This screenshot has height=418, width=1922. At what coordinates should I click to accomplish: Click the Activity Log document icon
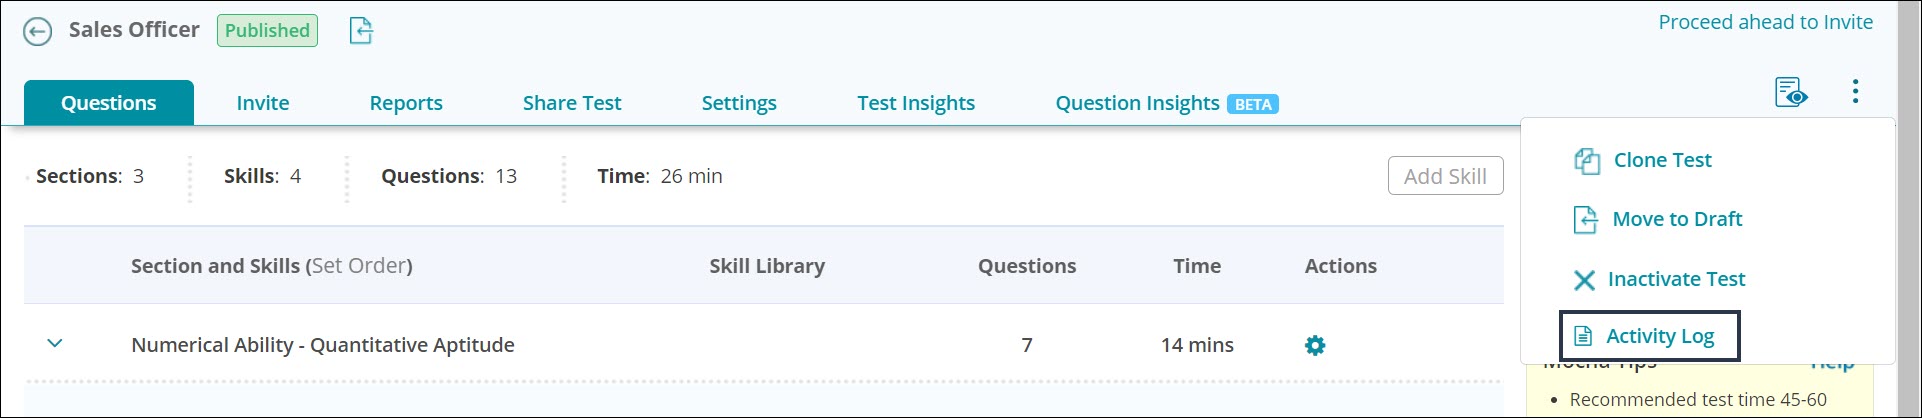pyautogui.click(x=1583, y=336)
